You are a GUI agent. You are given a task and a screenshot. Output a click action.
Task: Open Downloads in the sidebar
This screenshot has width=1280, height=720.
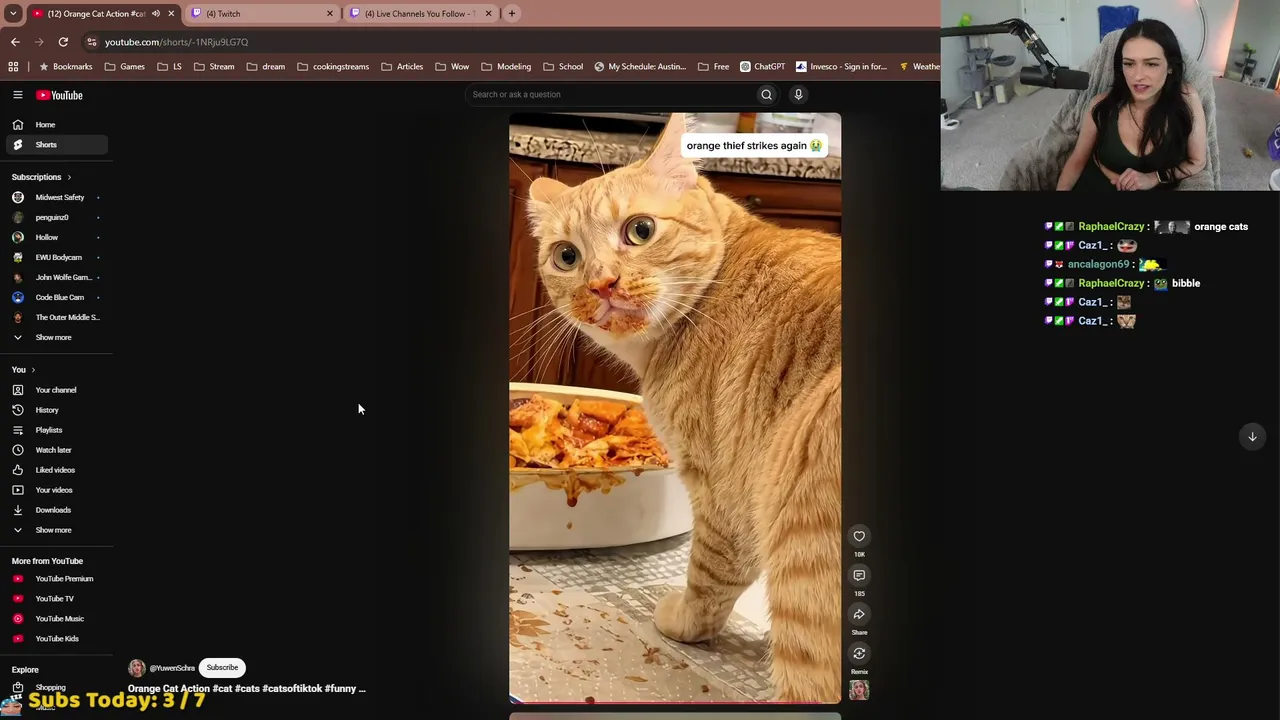pos(55,510)
